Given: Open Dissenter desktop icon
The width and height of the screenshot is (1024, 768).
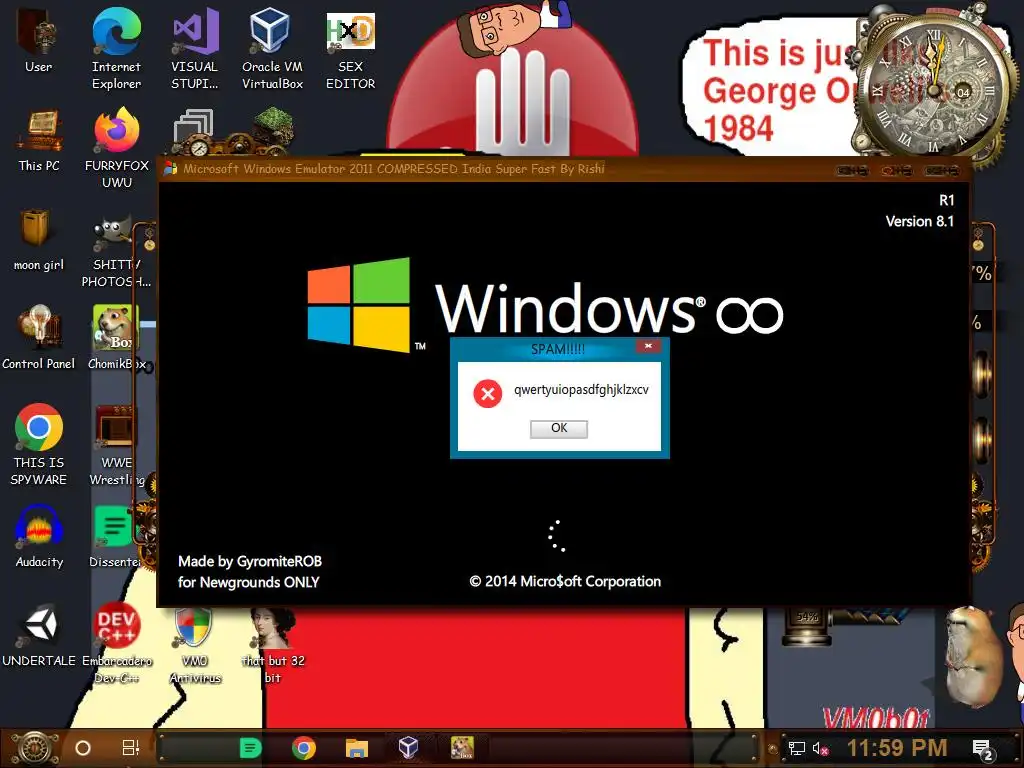Looking at the screenshot, I should click(115, 537).
